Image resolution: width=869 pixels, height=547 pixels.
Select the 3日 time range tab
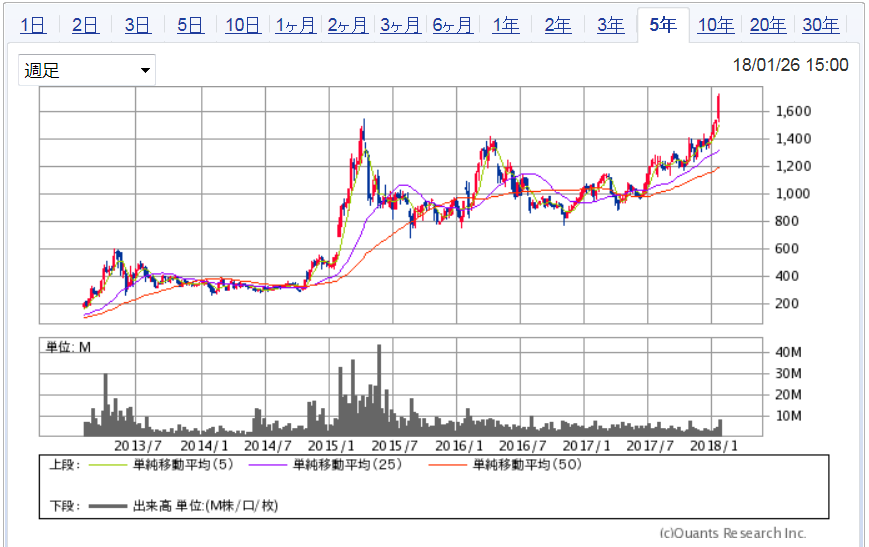(137, 25)
